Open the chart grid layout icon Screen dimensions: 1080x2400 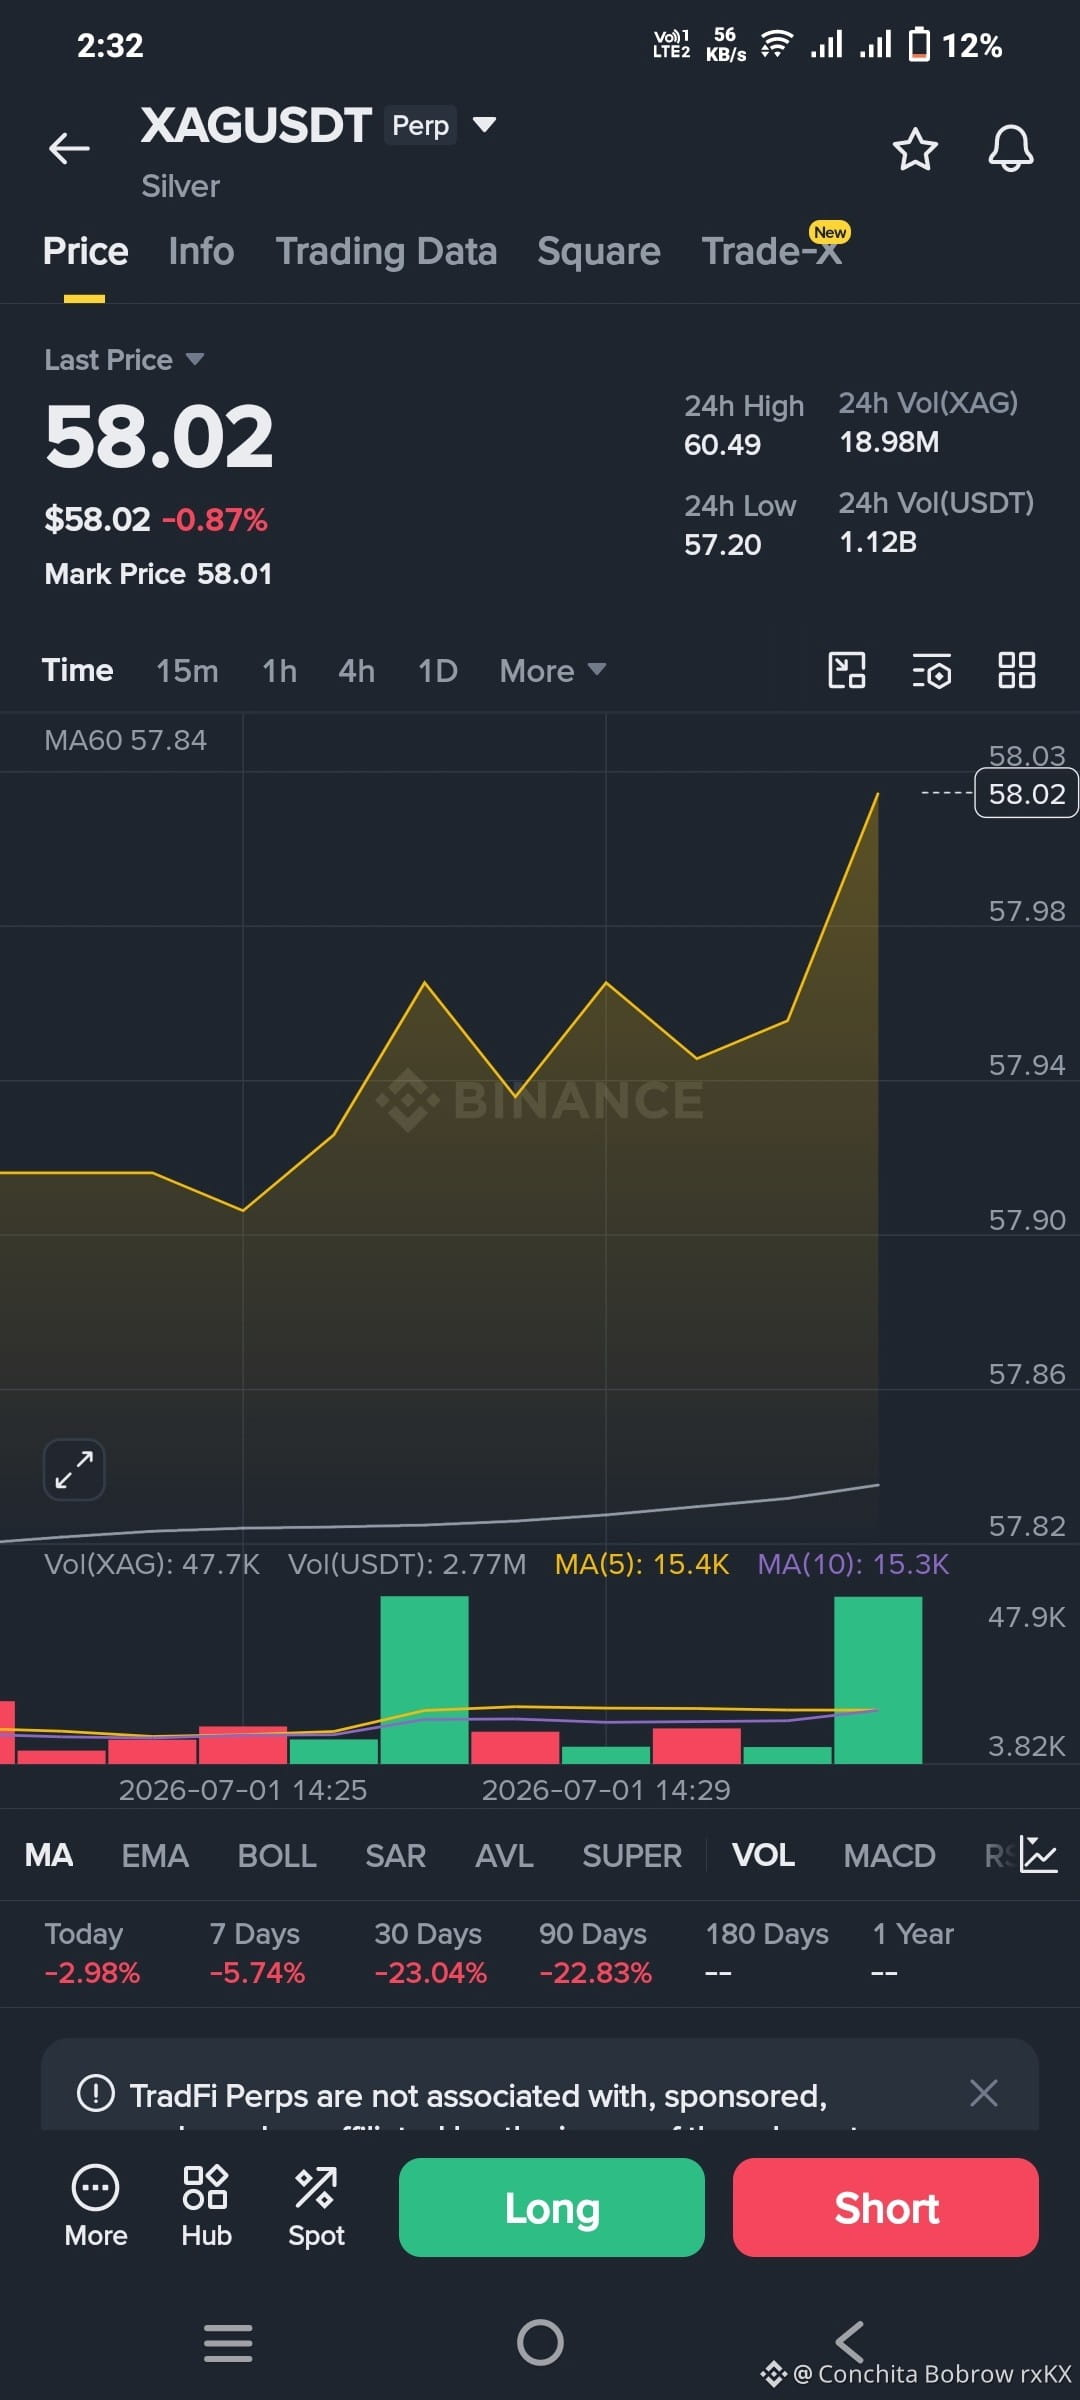click(x=1017, y=670)
